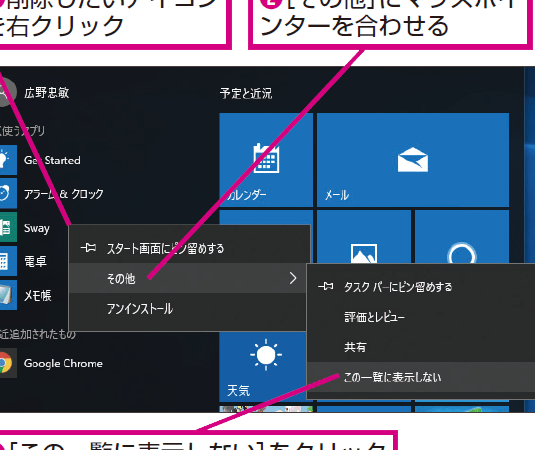Choose 評価とレビュー in the submenu
The height and width of the screenshot is (450, 535).
(421, 317)
